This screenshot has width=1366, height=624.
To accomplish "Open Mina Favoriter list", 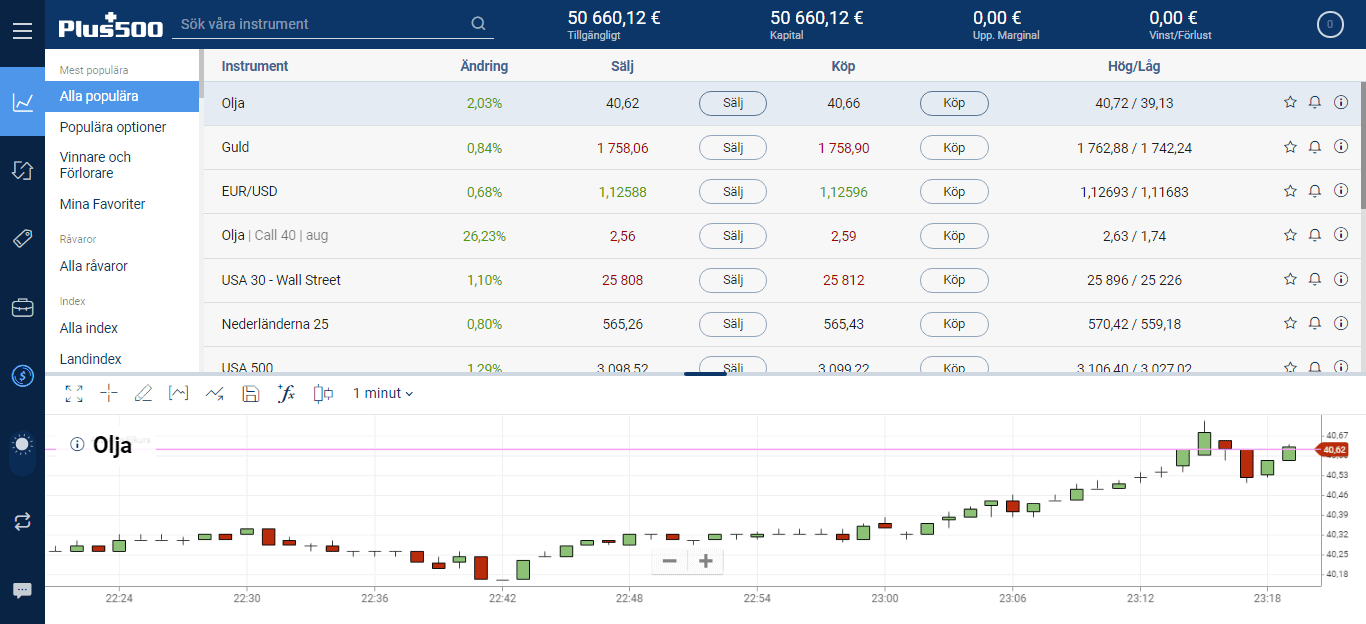I will (x=102, y=204).
